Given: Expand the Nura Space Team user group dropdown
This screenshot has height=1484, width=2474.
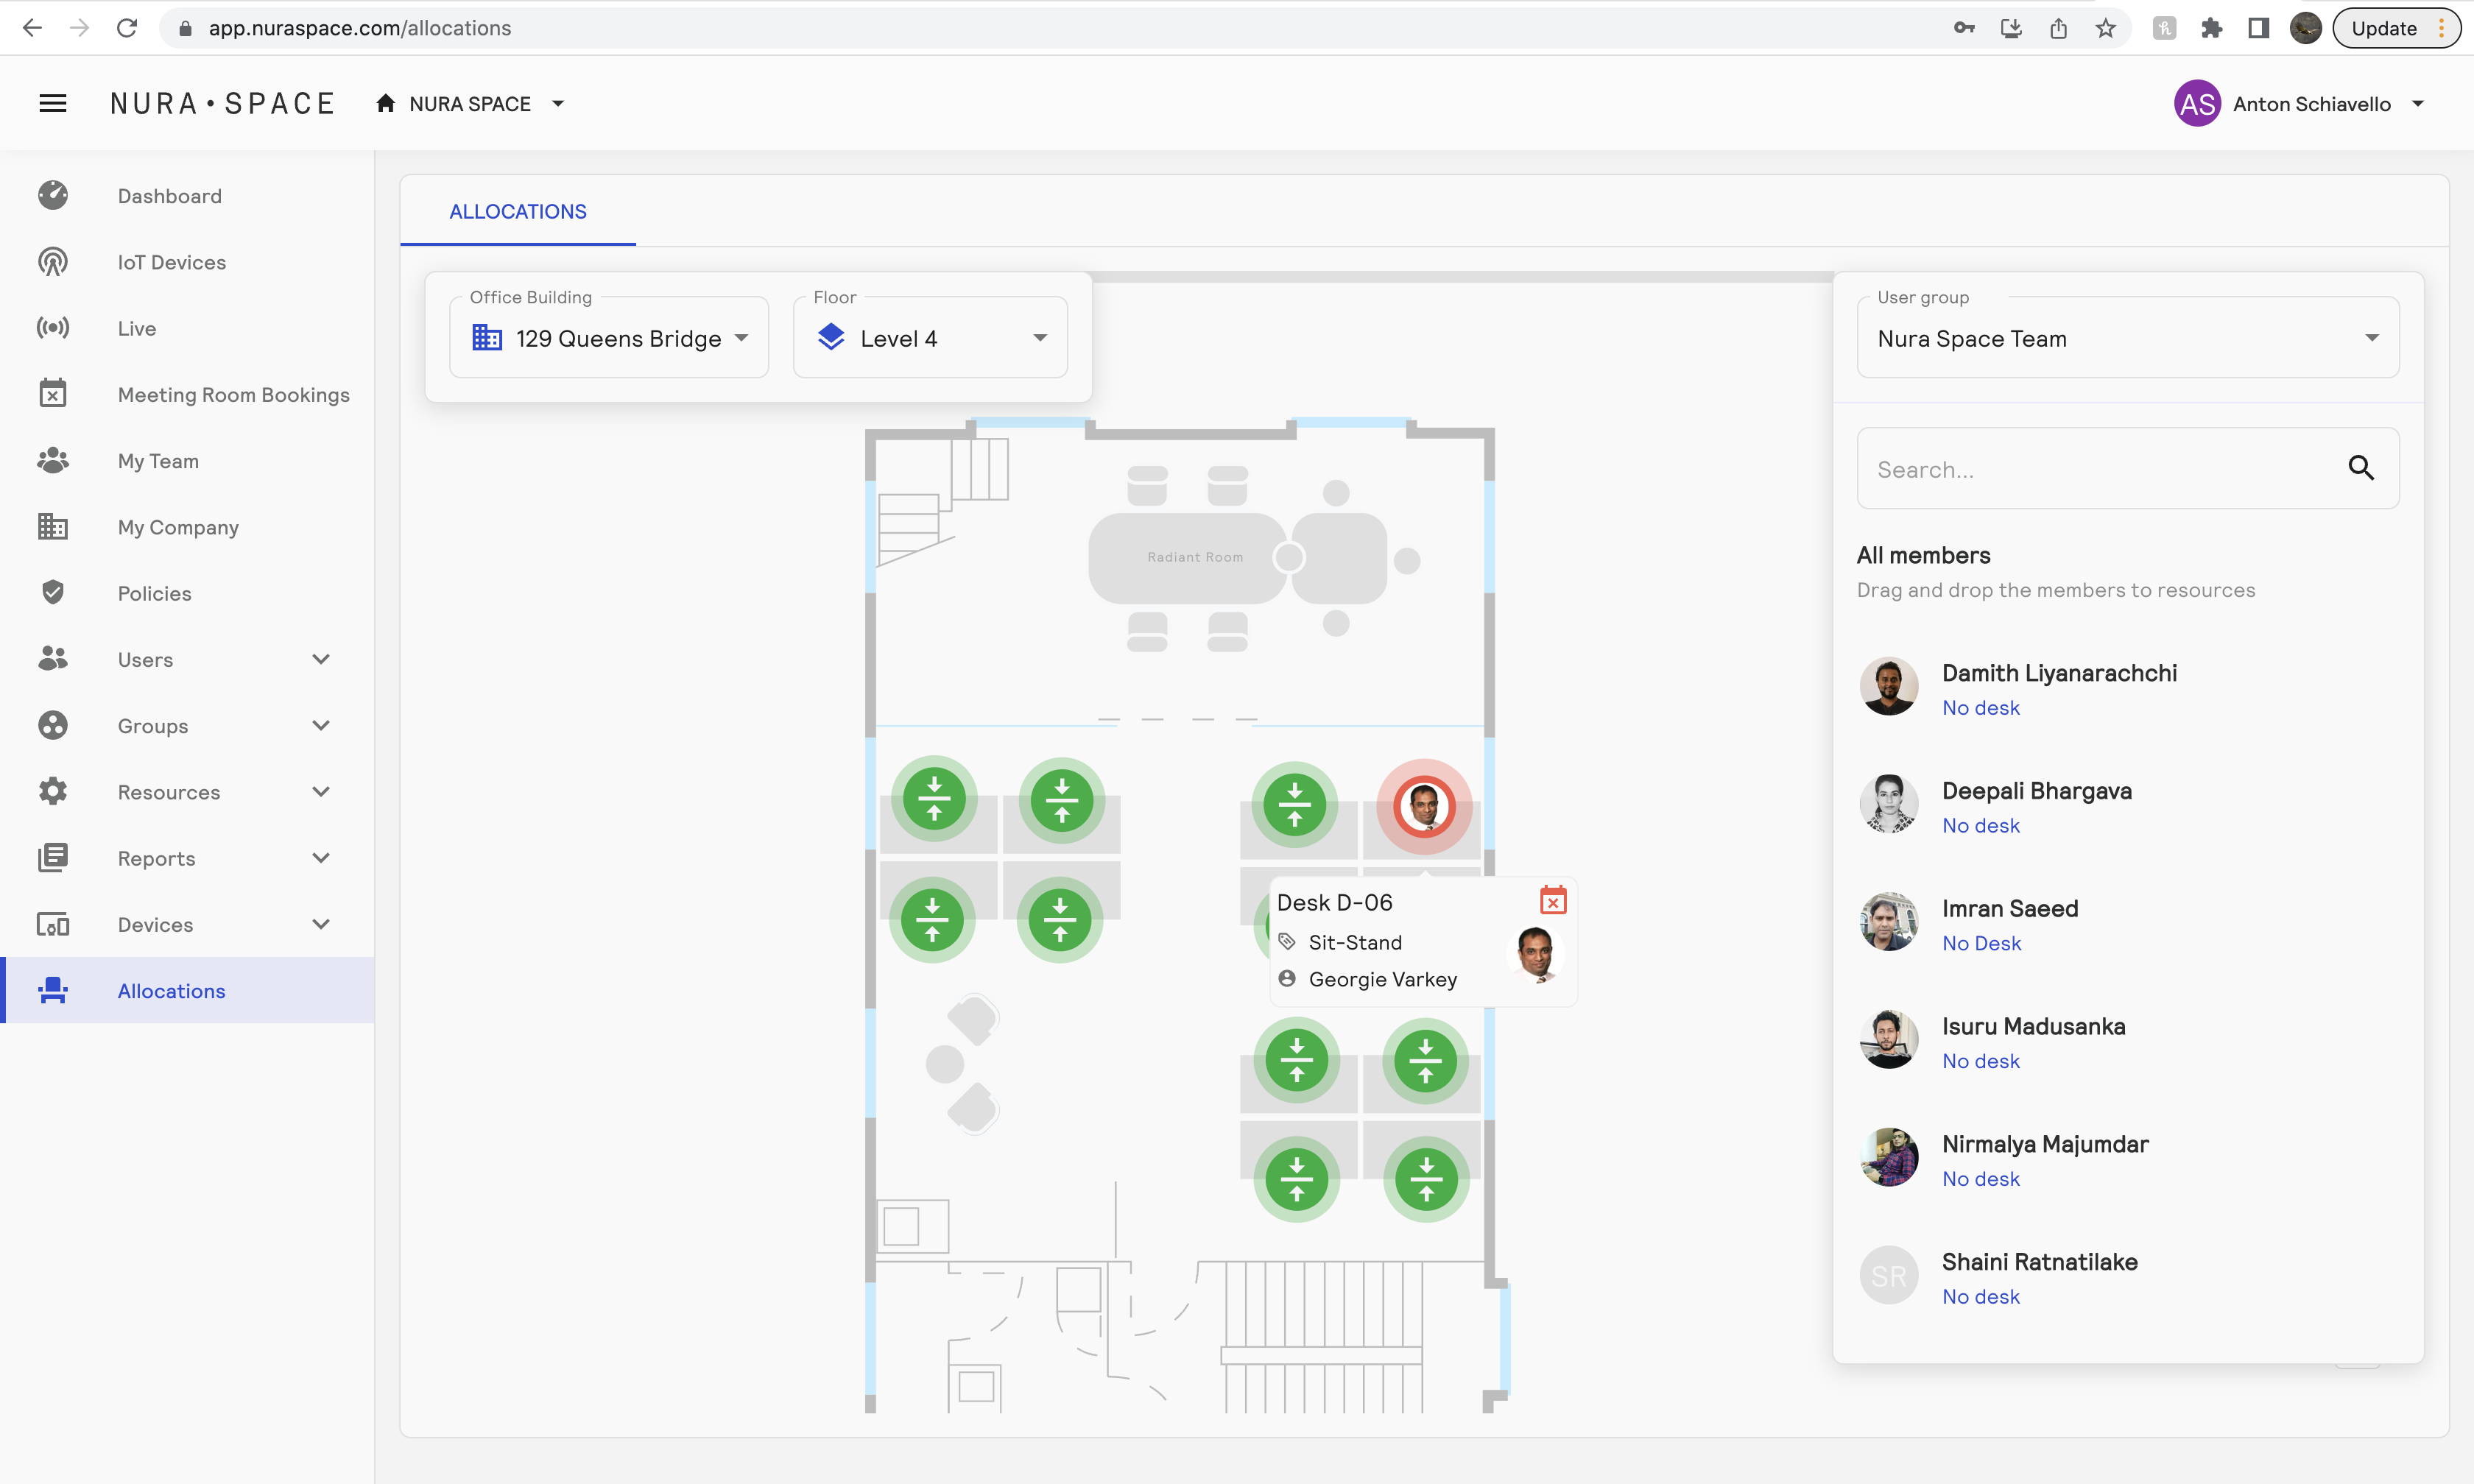Looking at the screenshot, I should 2372,337.
